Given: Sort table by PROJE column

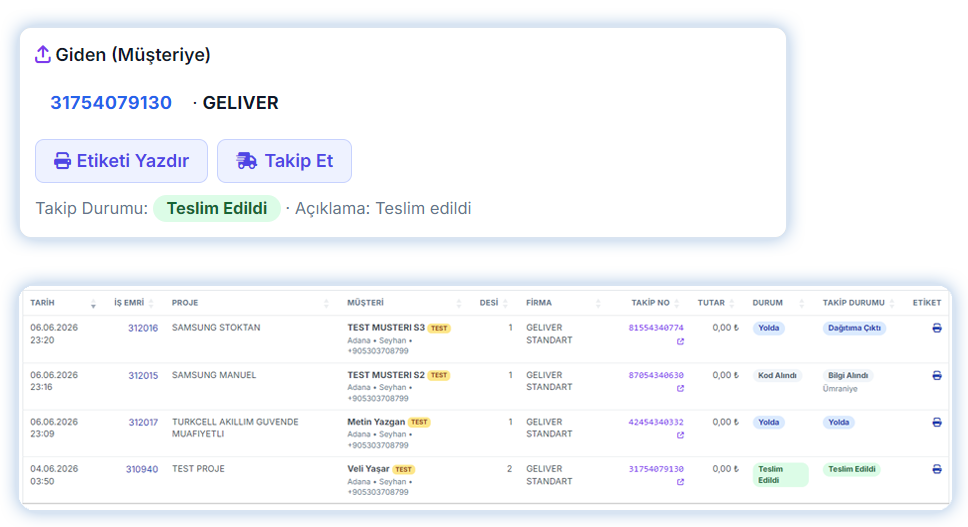Looking at the screenshot, I should pyautogui.click(x=327, y=303).
